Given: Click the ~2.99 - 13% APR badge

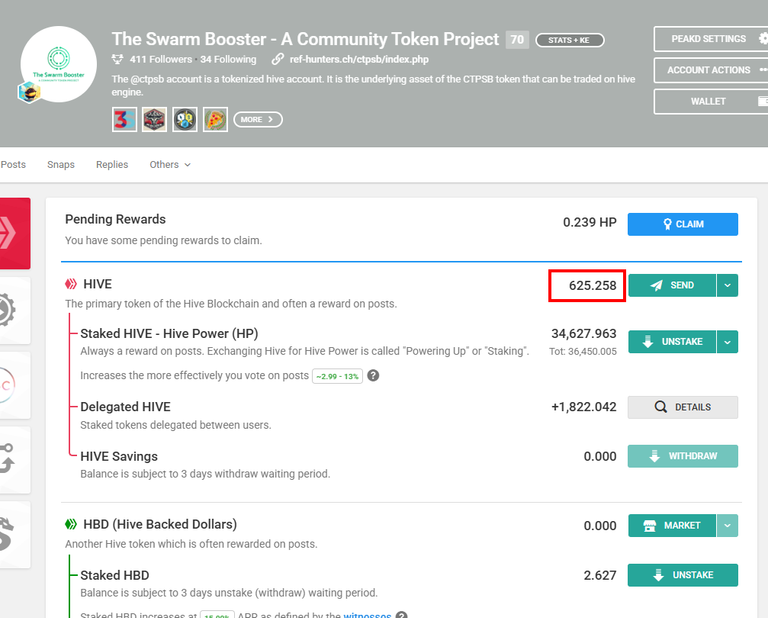Looking at the screenshot, I should 337,376.
